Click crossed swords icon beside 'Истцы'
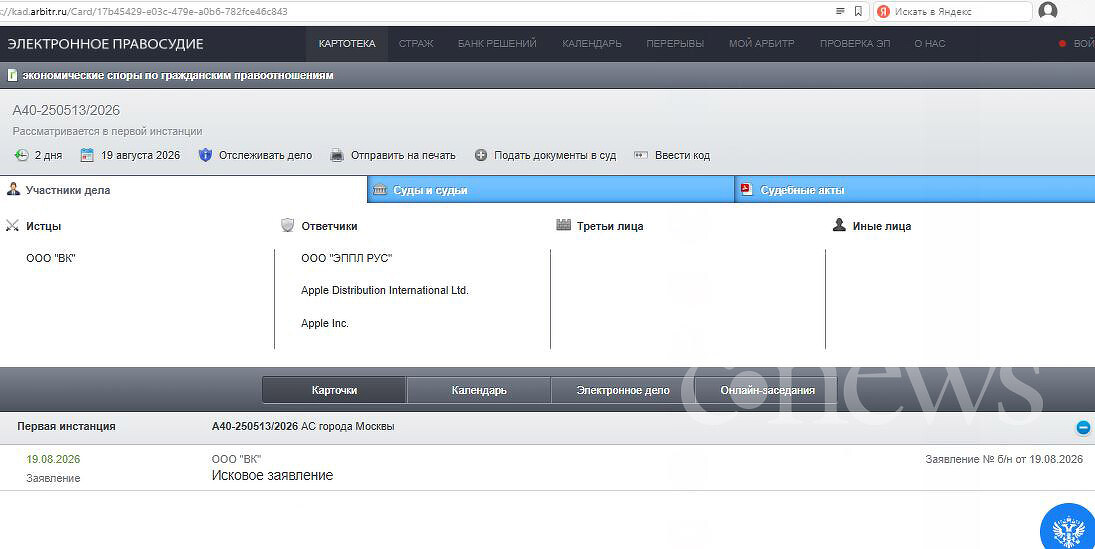Viewport: 1095px width, 549px height. pyautogui.click(x=13, y=226)
